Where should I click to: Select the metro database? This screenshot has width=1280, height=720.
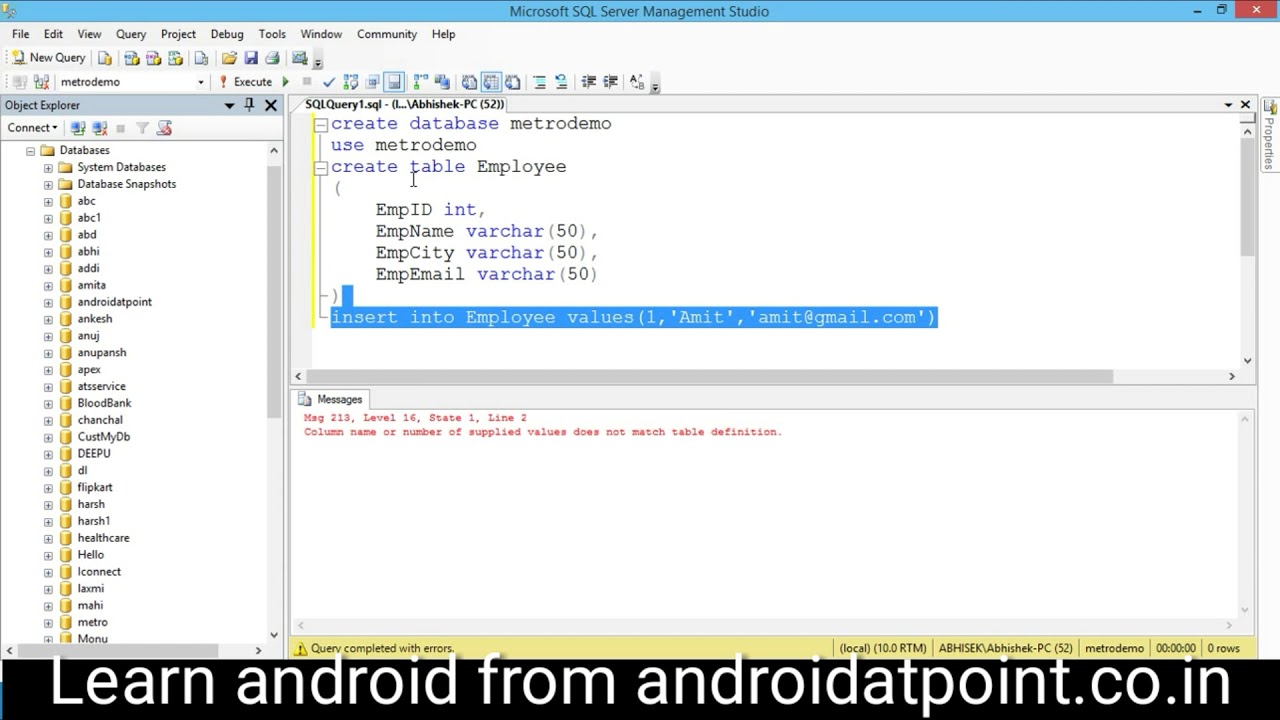(92, 622)
